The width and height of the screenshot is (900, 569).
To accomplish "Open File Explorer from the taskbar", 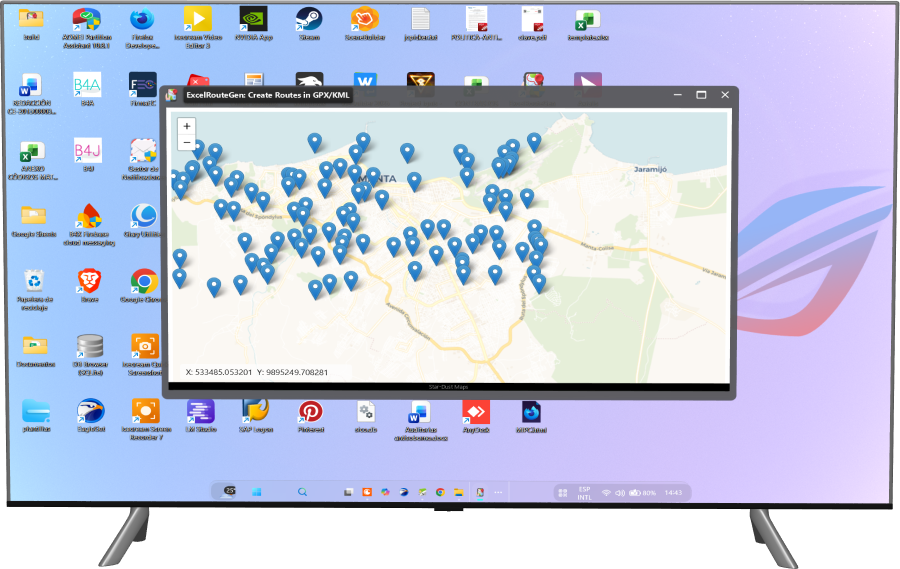I will 459,492.
